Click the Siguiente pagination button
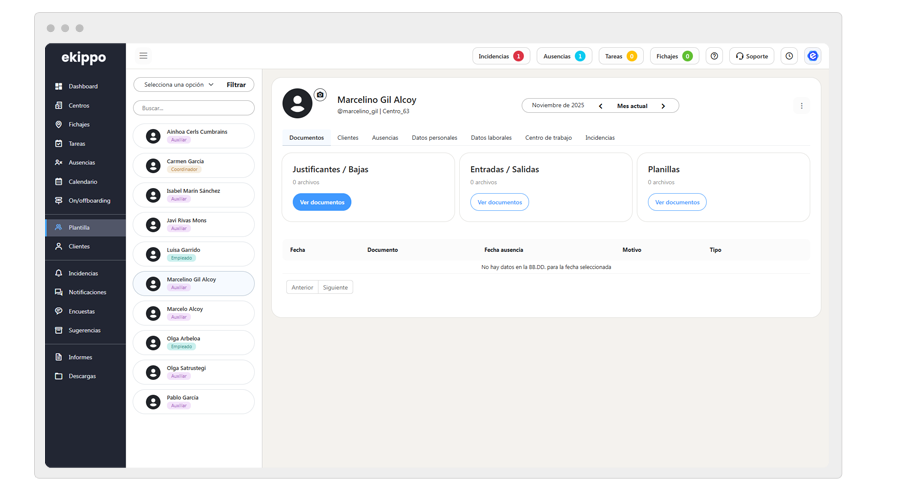The image size is (900, 495). click(335, 287)
